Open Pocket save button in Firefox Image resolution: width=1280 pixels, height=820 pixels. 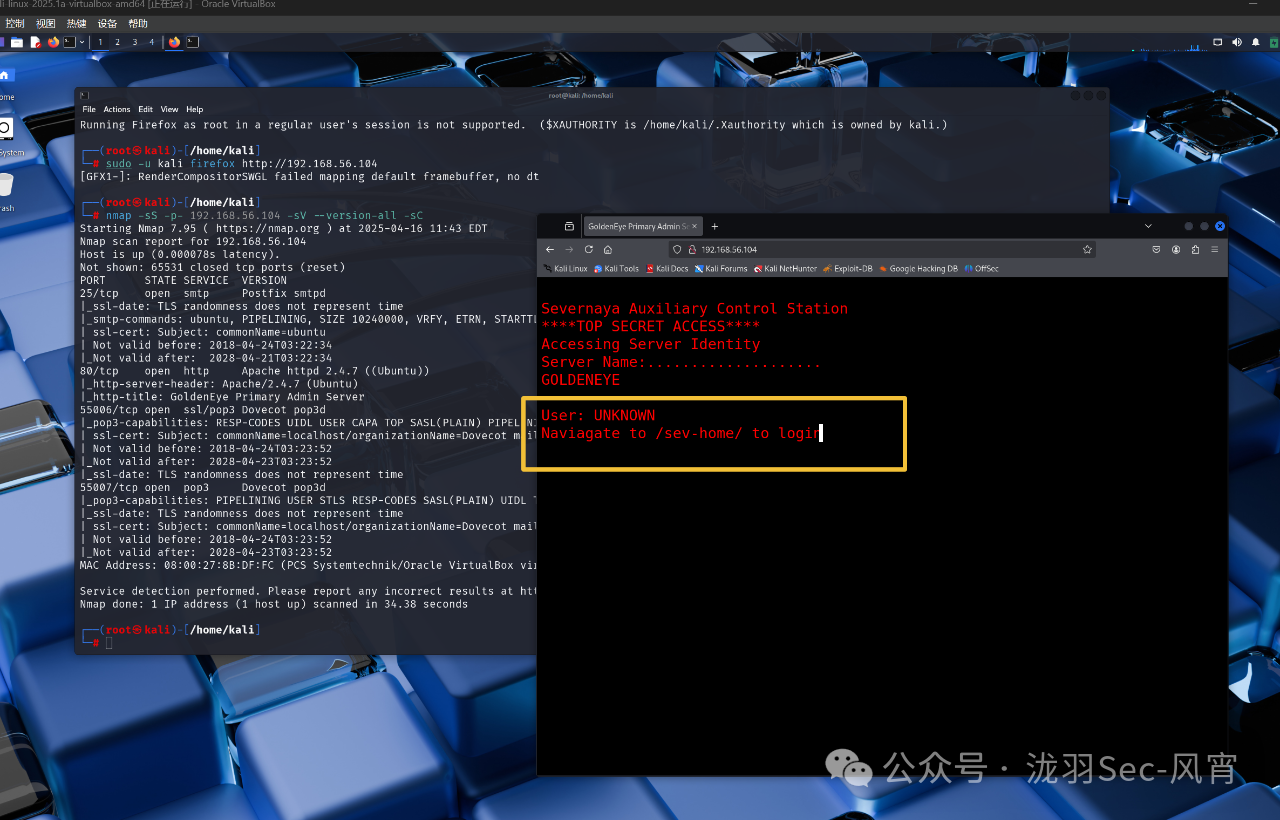tap(1156, 249)
